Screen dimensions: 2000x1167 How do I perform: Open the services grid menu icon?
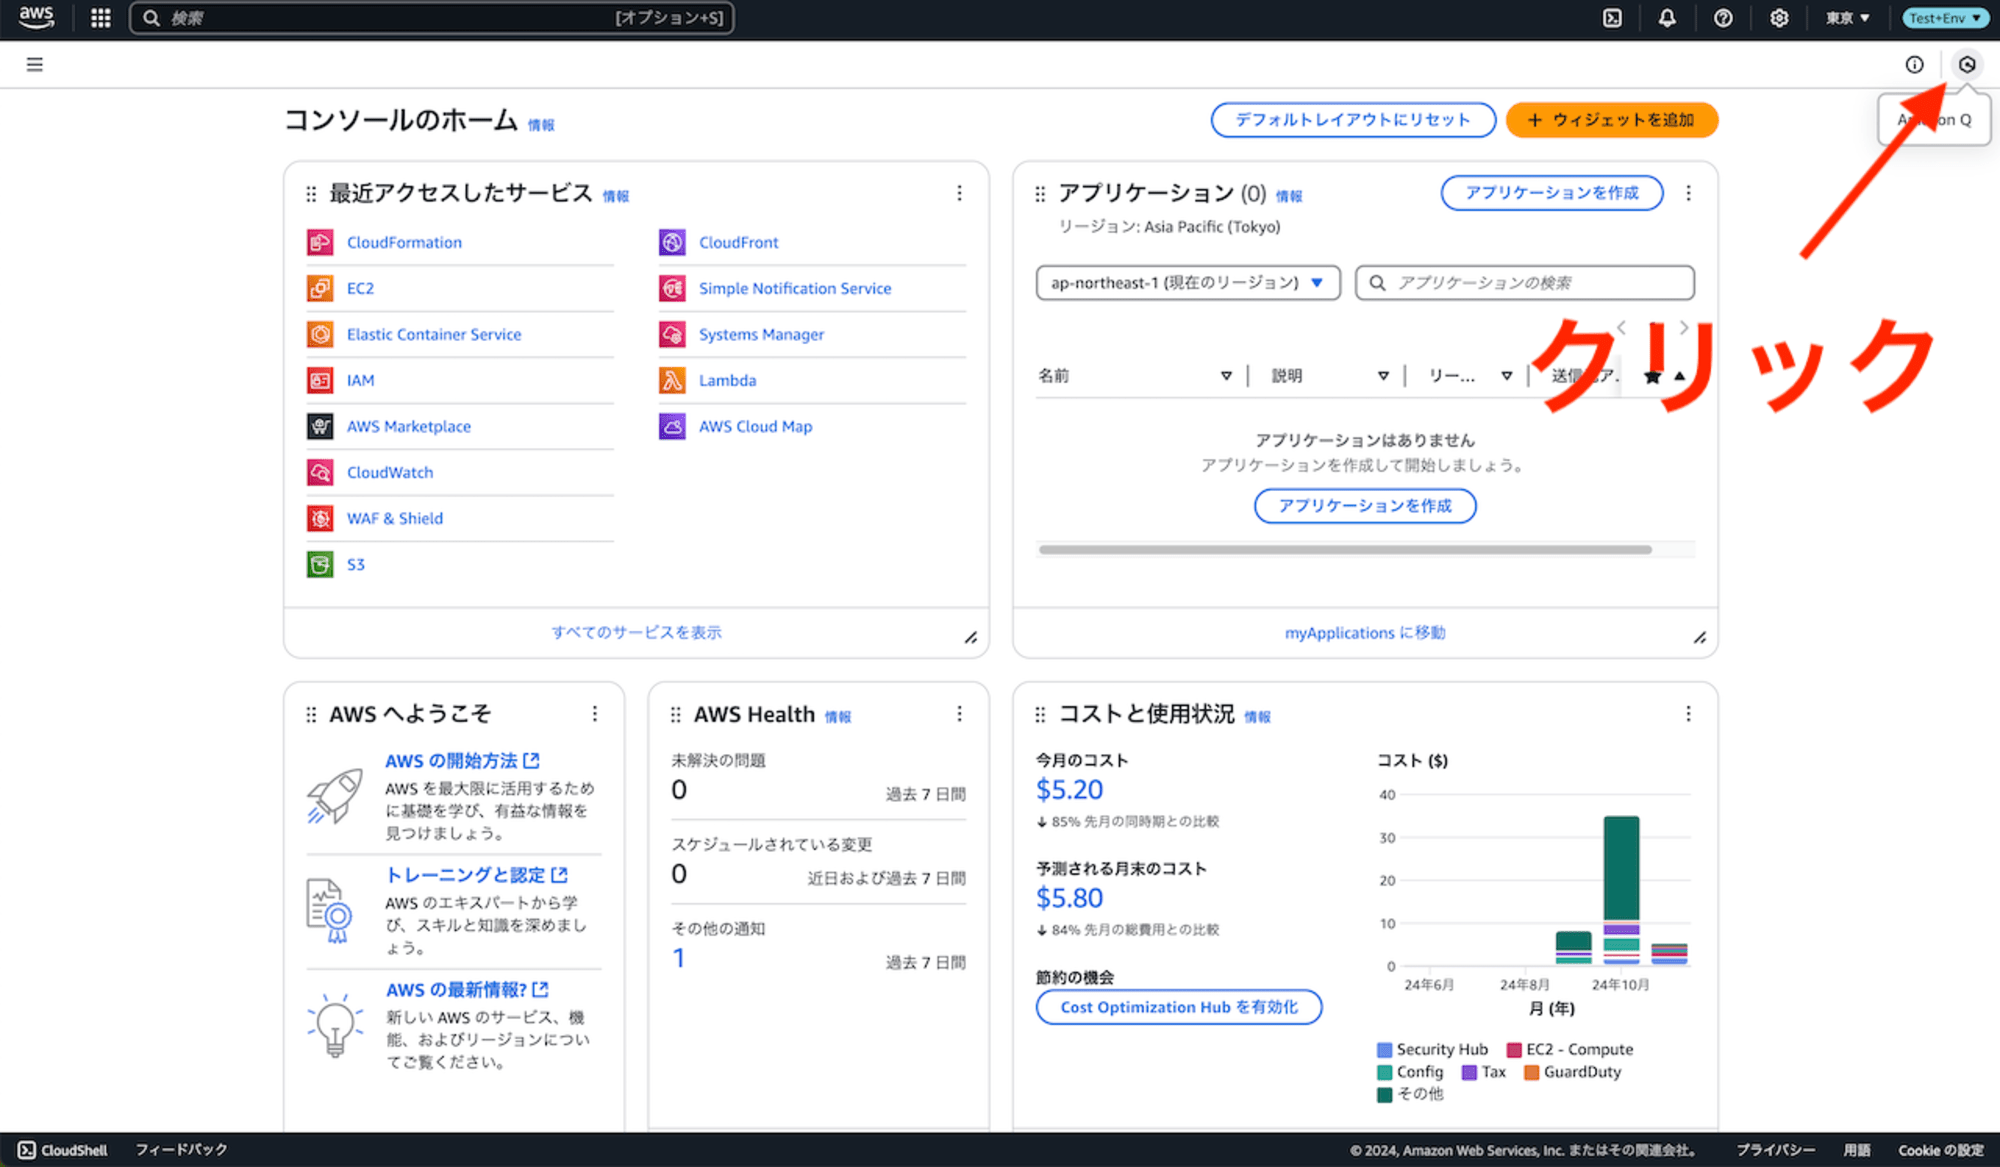[x=100, y=18]
